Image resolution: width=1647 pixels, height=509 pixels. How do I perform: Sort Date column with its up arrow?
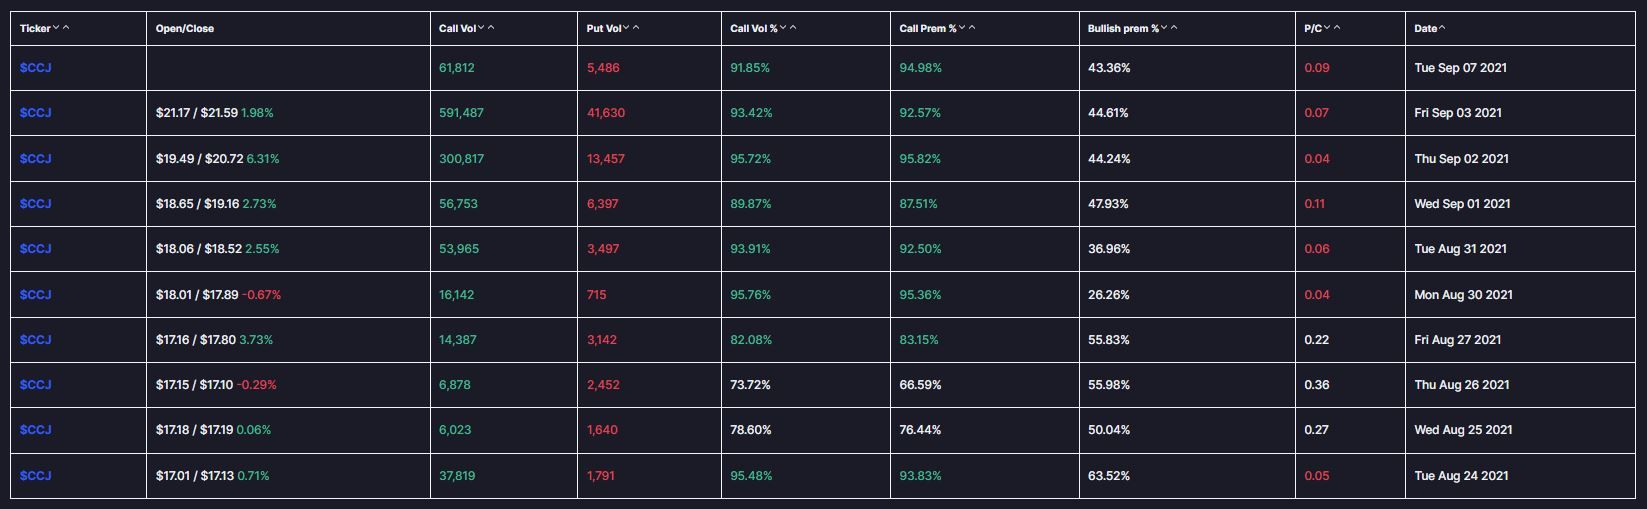point(1442,28)
